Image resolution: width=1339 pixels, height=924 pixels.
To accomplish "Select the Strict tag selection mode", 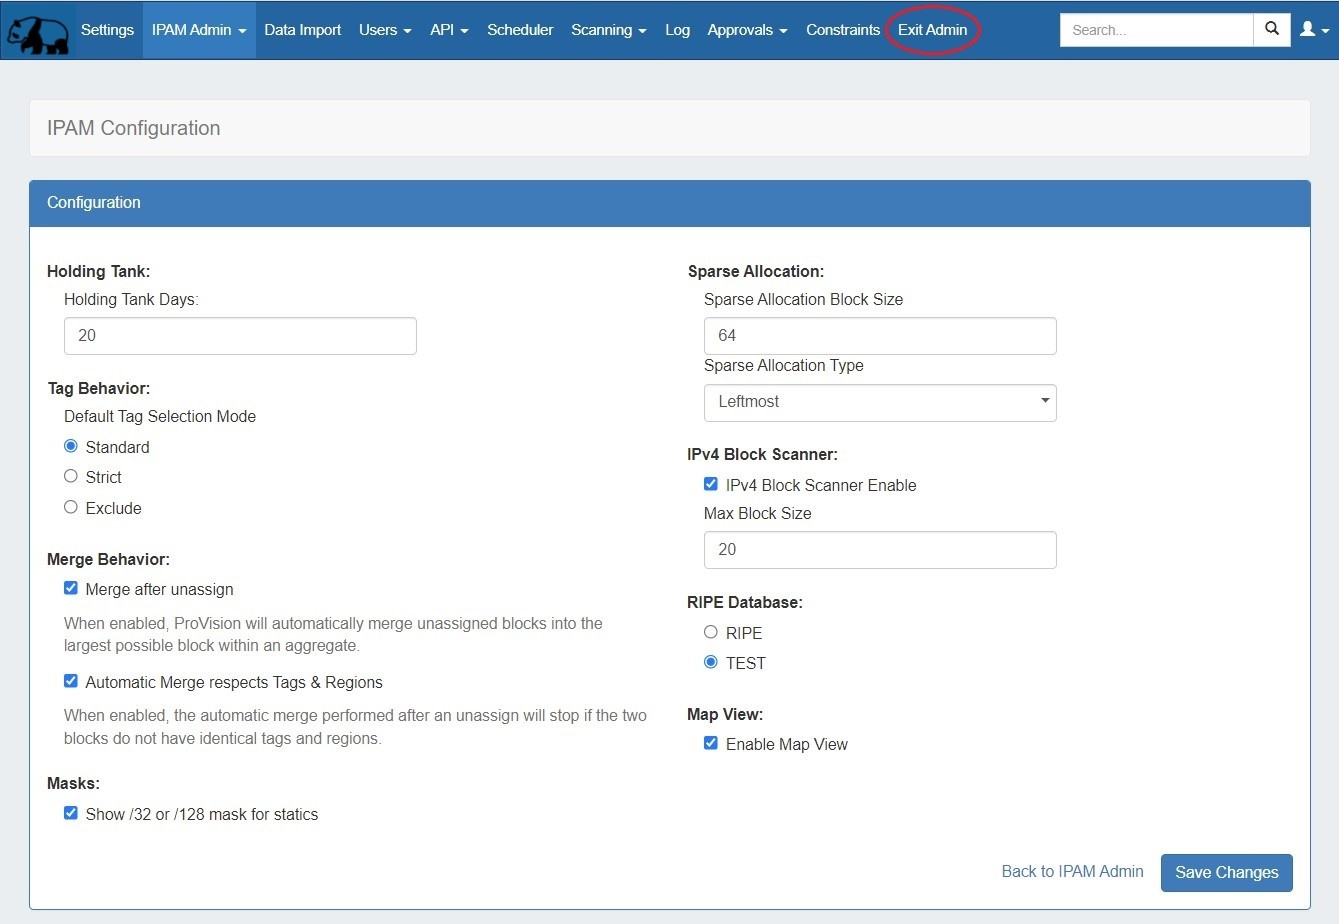I will pyautogui.click(x=71, y=477).
